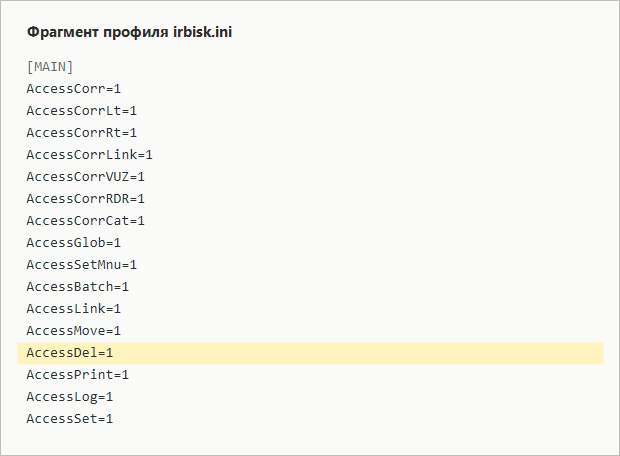Click the AccessCorrVUZ=1 line
The image size is (620, 456).
pyautogui.click(x=85, y=177)
